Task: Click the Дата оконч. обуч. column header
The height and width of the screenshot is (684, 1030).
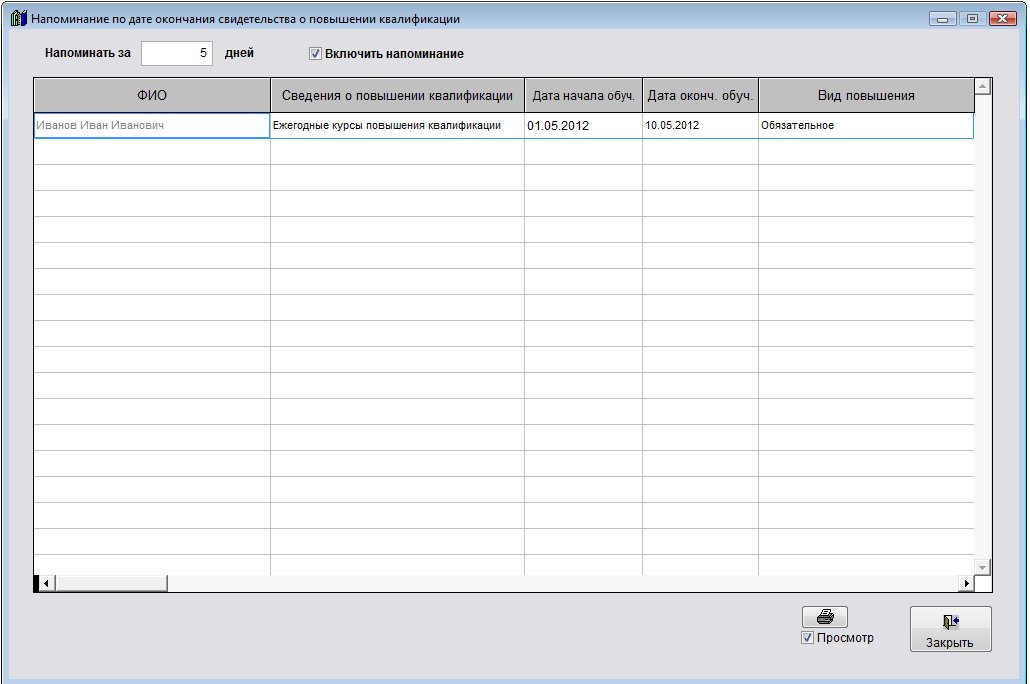Action: [700, 96]
